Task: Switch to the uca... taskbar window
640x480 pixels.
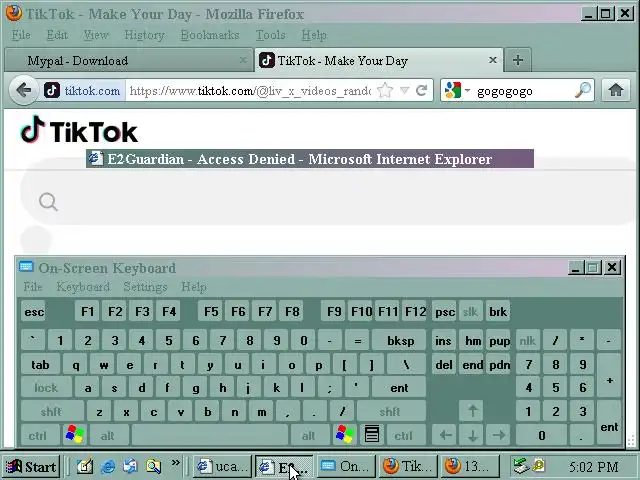Action: click(222, 466)
